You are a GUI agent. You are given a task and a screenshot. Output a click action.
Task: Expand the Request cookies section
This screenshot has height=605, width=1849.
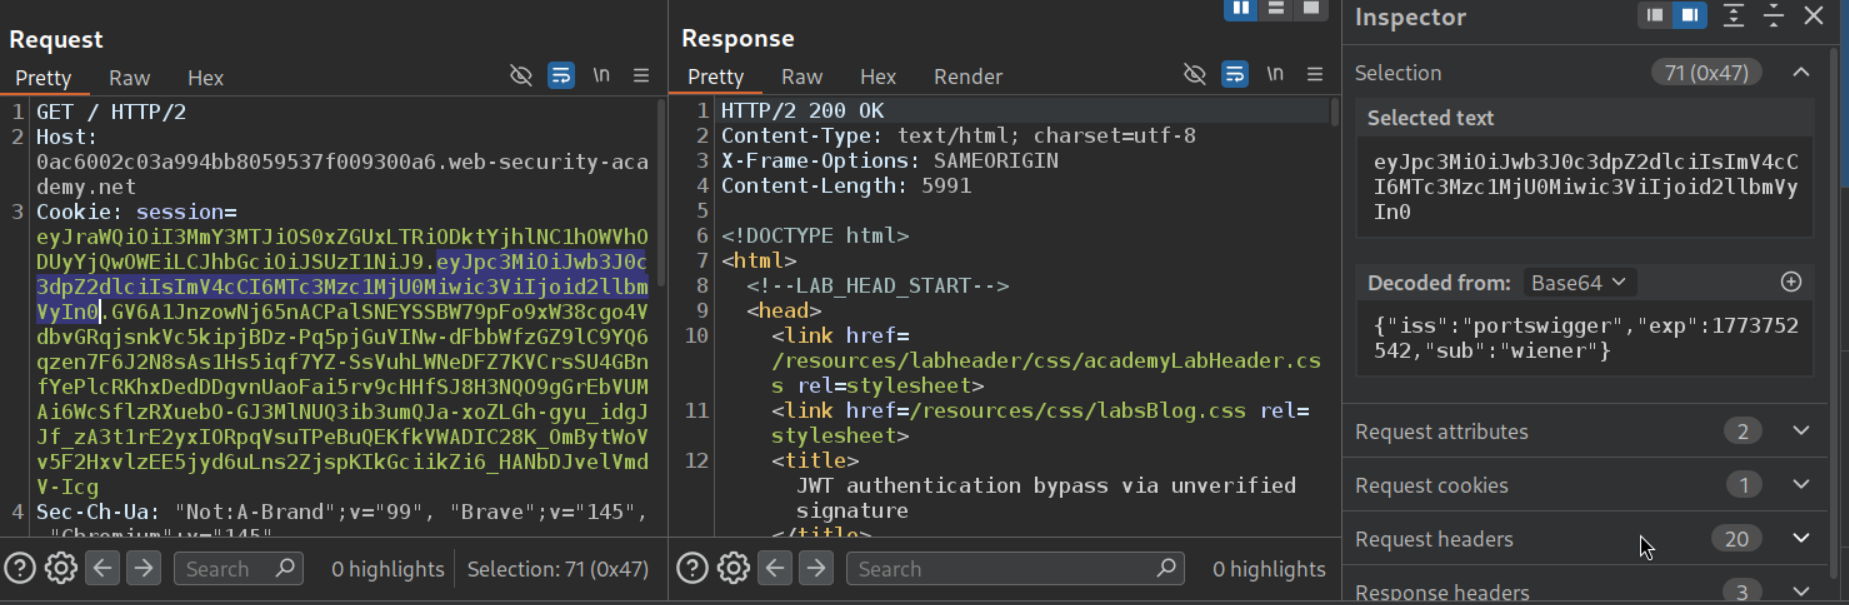(x=1801, y=485)
